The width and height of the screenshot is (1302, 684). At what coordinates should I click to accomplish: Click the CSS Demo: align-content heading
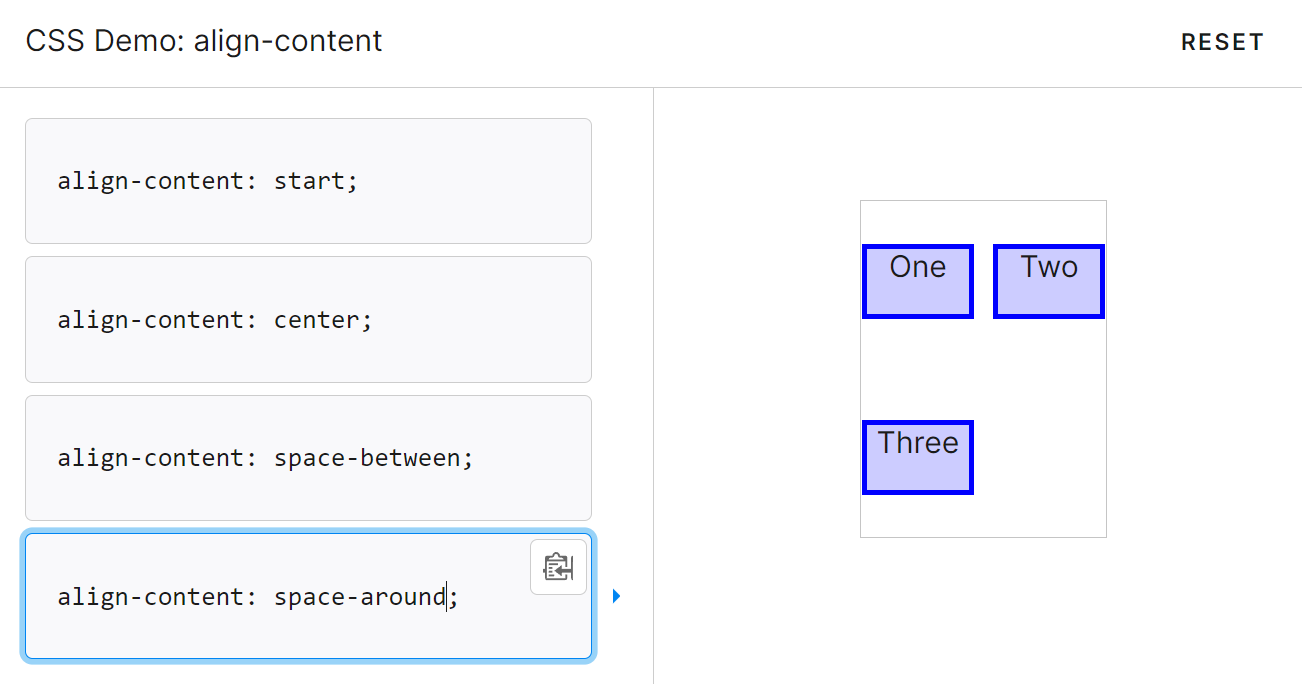click(x=204, y=41)
